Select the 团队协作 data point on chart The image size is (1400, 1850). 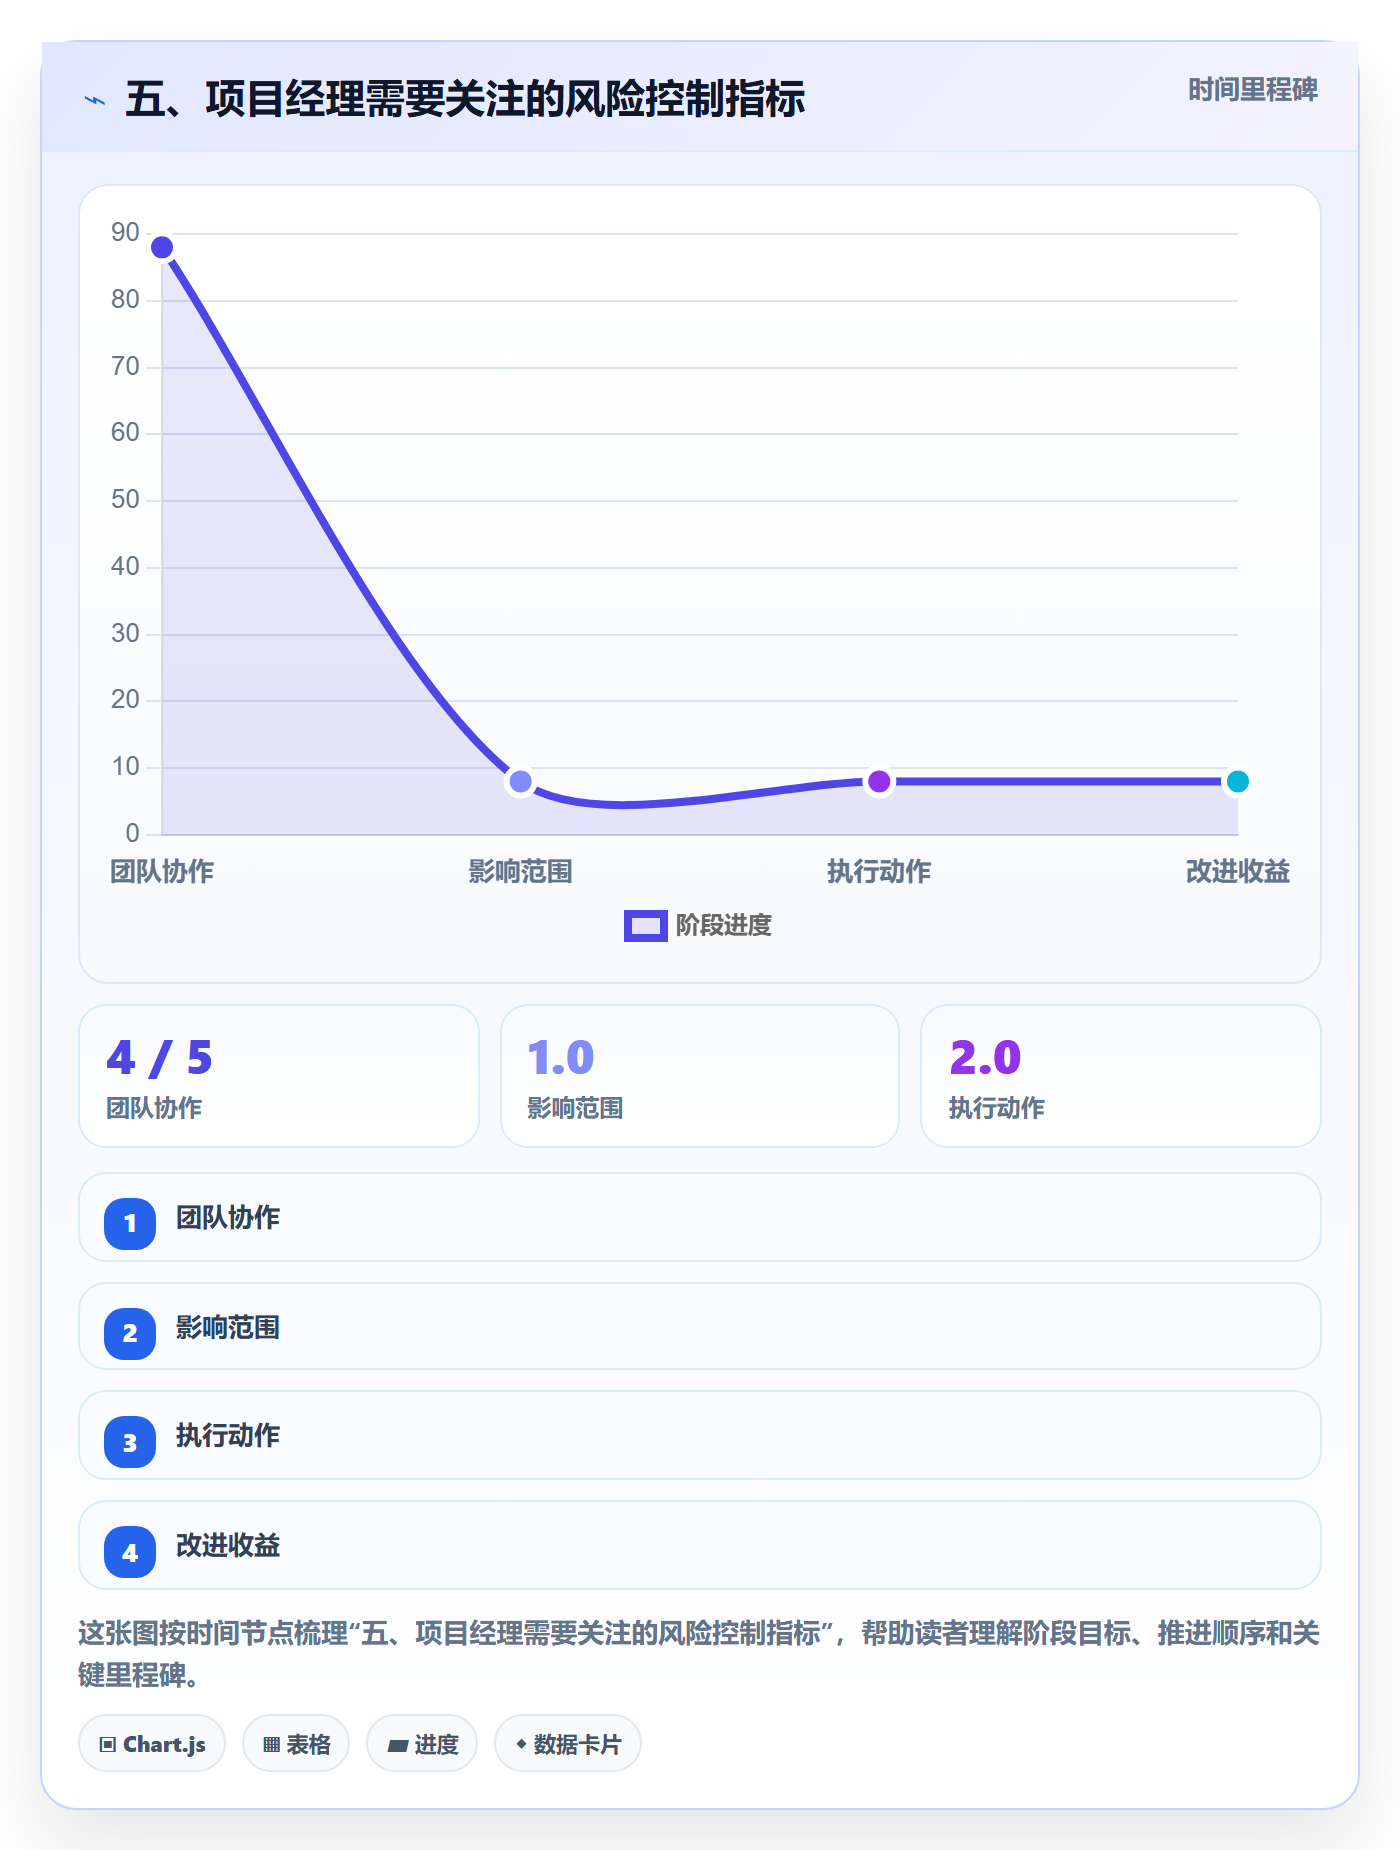(162, 247)
